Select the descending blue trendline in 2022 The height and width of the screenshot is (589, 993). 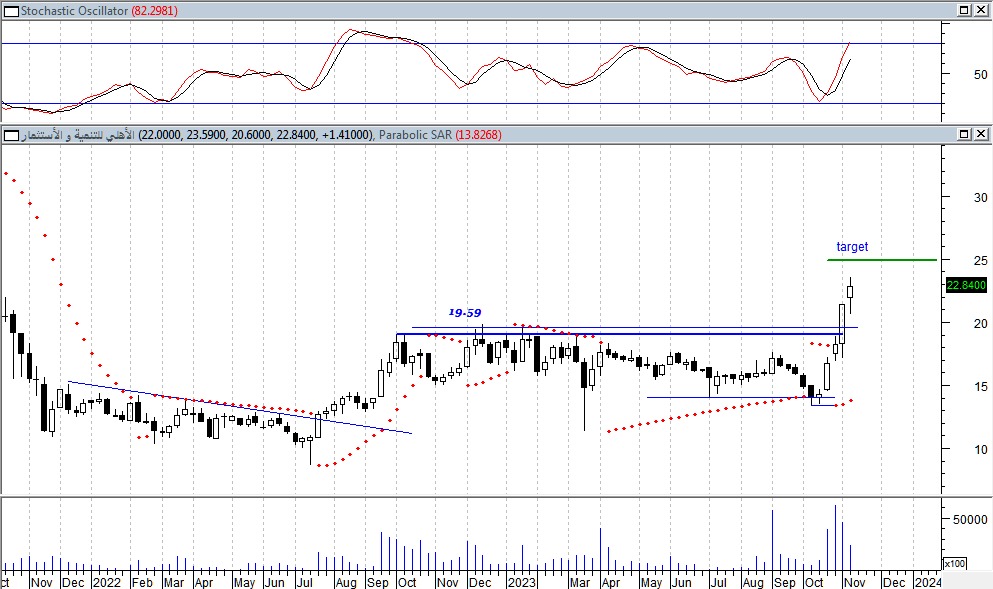click(240, 407)
